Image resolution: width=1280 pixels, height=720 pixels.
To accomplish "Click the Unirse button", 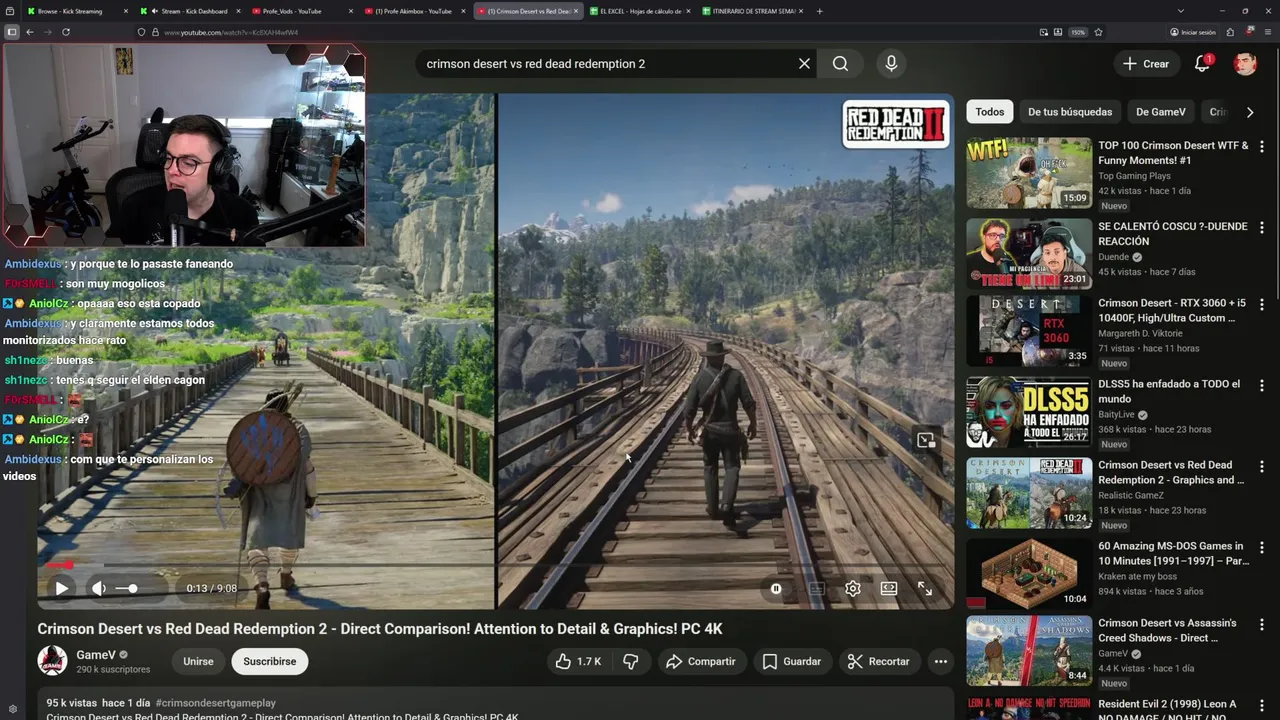I will [x=198, y=661].
